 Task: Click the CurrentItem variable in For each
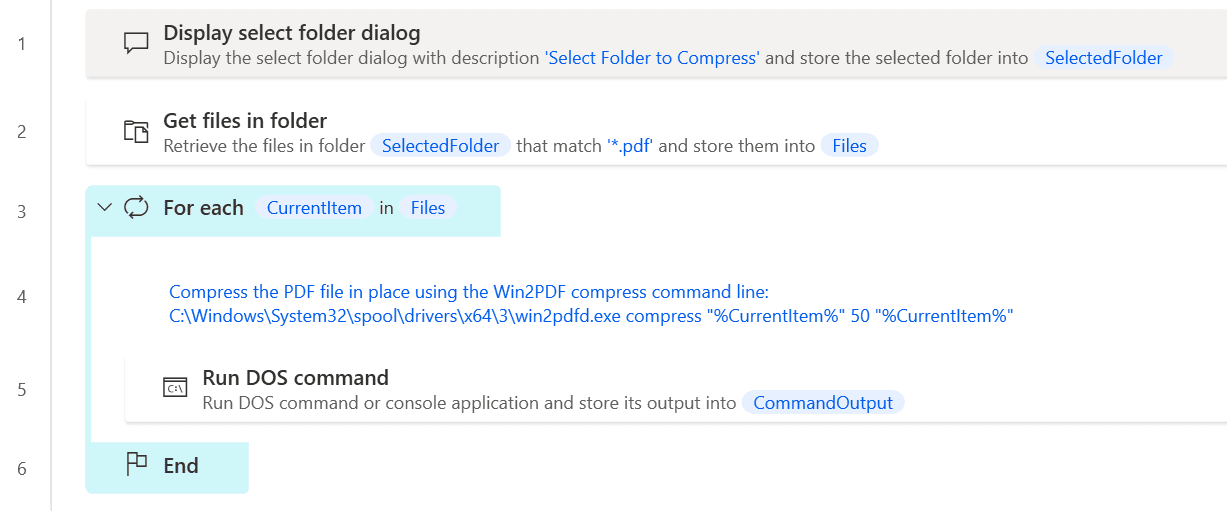point(314,208)
